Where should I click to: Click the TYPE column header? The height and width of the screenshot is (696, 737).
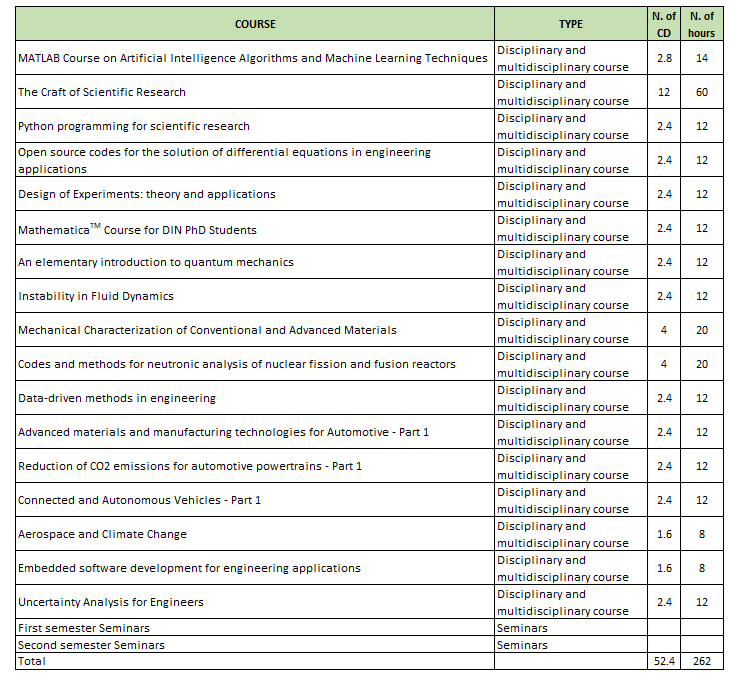point(570,24)
